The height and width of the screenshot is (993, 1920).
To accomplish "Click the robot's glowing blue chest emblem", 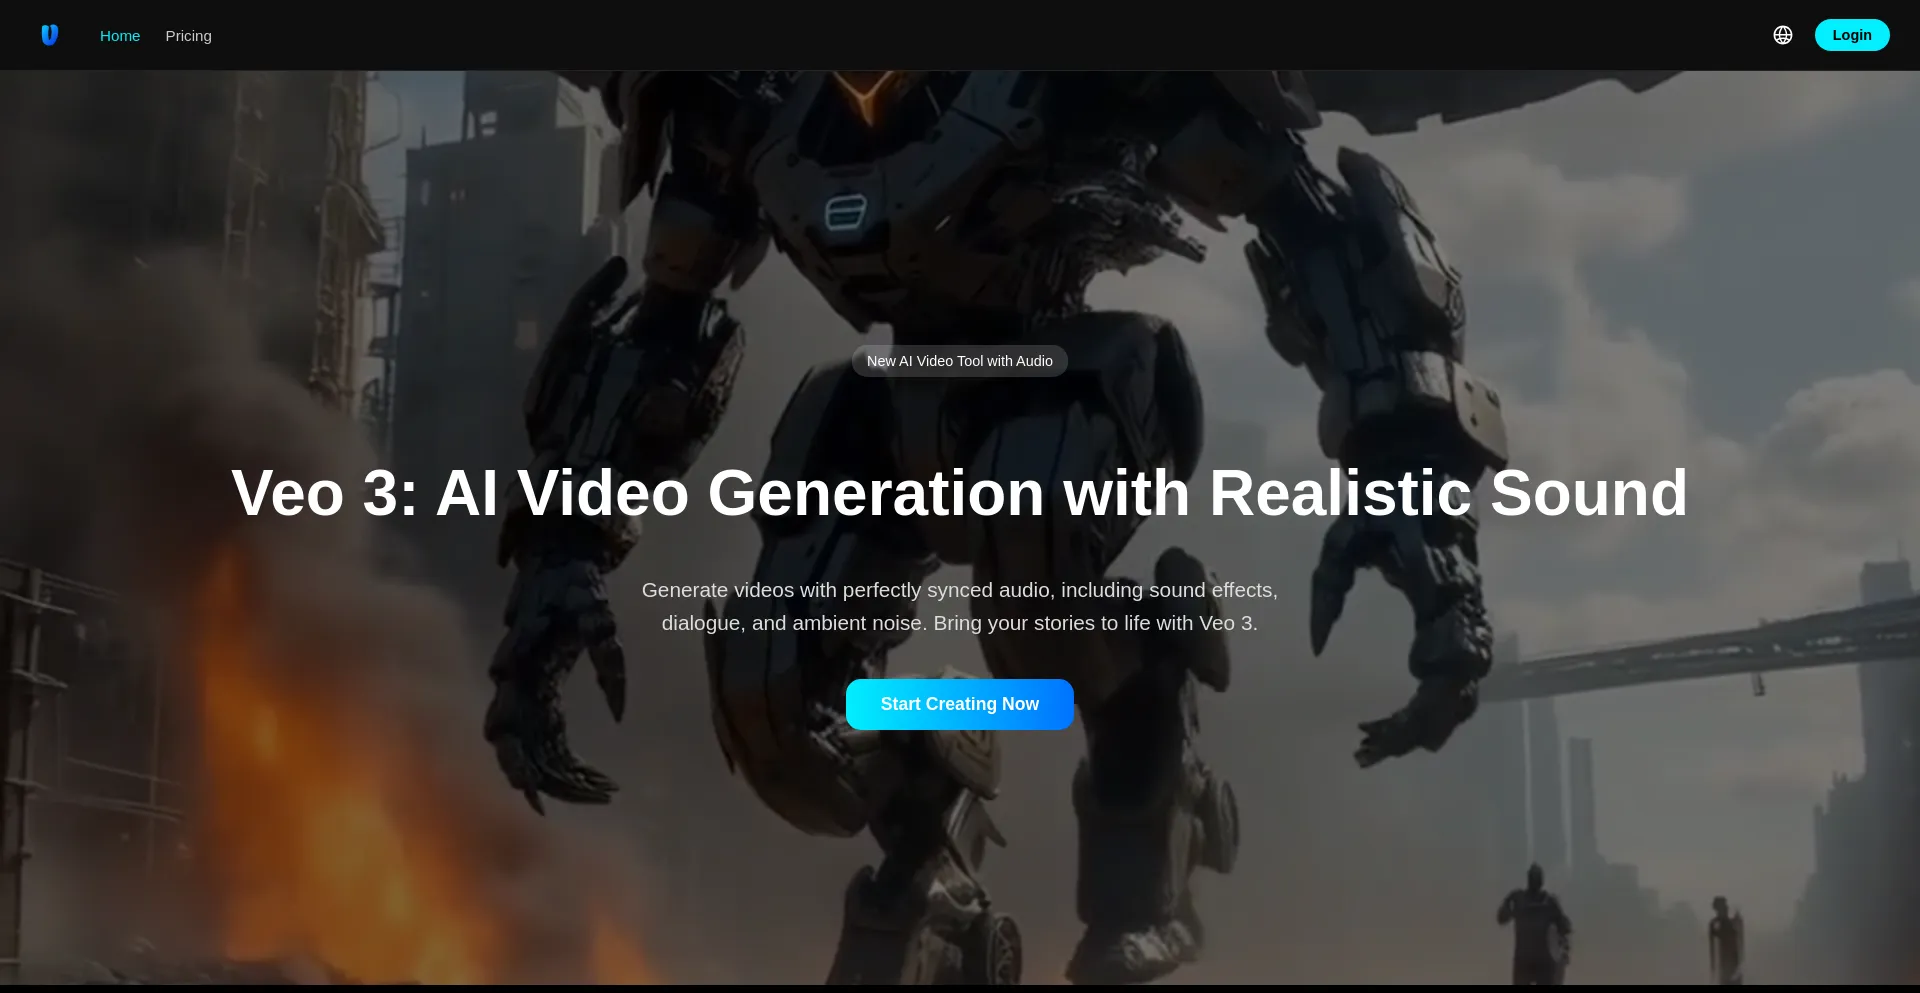I will click(x=845, y=212).
